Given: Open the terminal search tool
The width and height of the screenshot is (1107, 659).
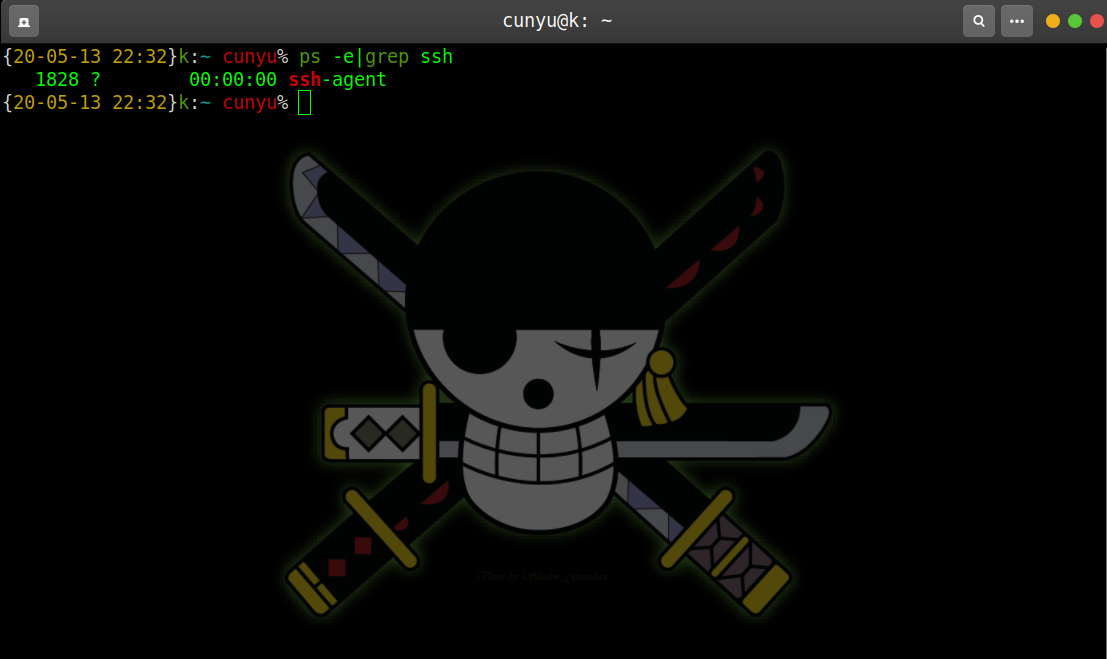Looking at the screenshot, I should point(979,21).
